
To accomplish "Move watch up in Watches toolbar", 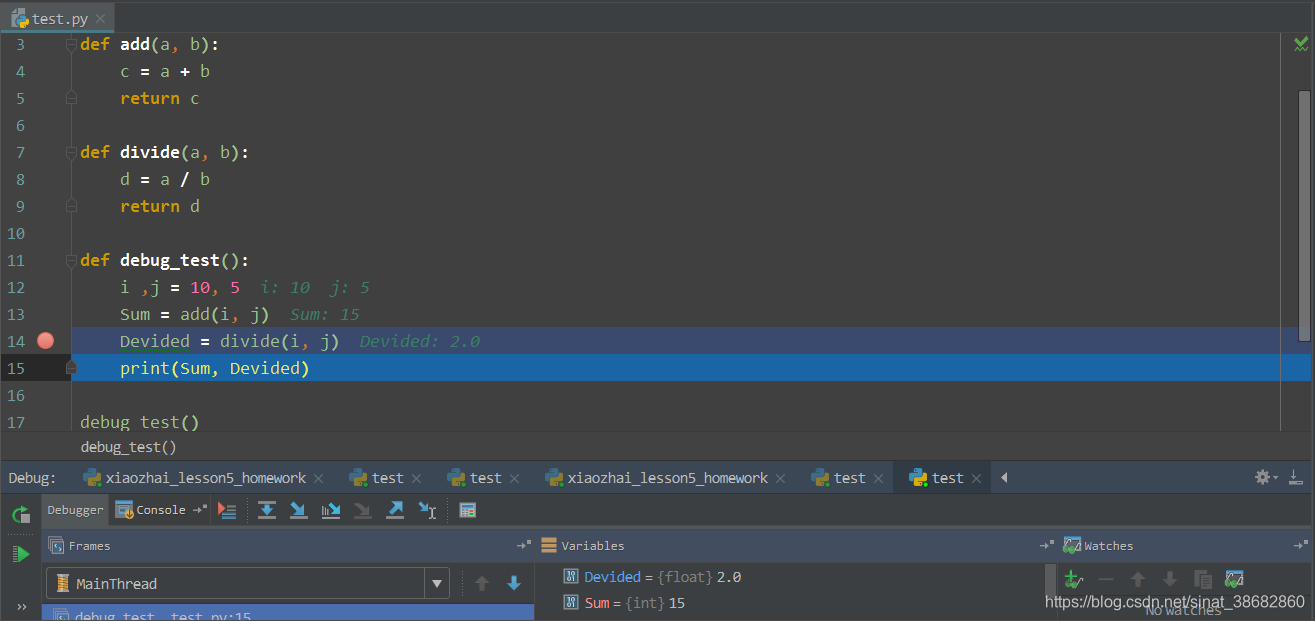I will 1138,579.
